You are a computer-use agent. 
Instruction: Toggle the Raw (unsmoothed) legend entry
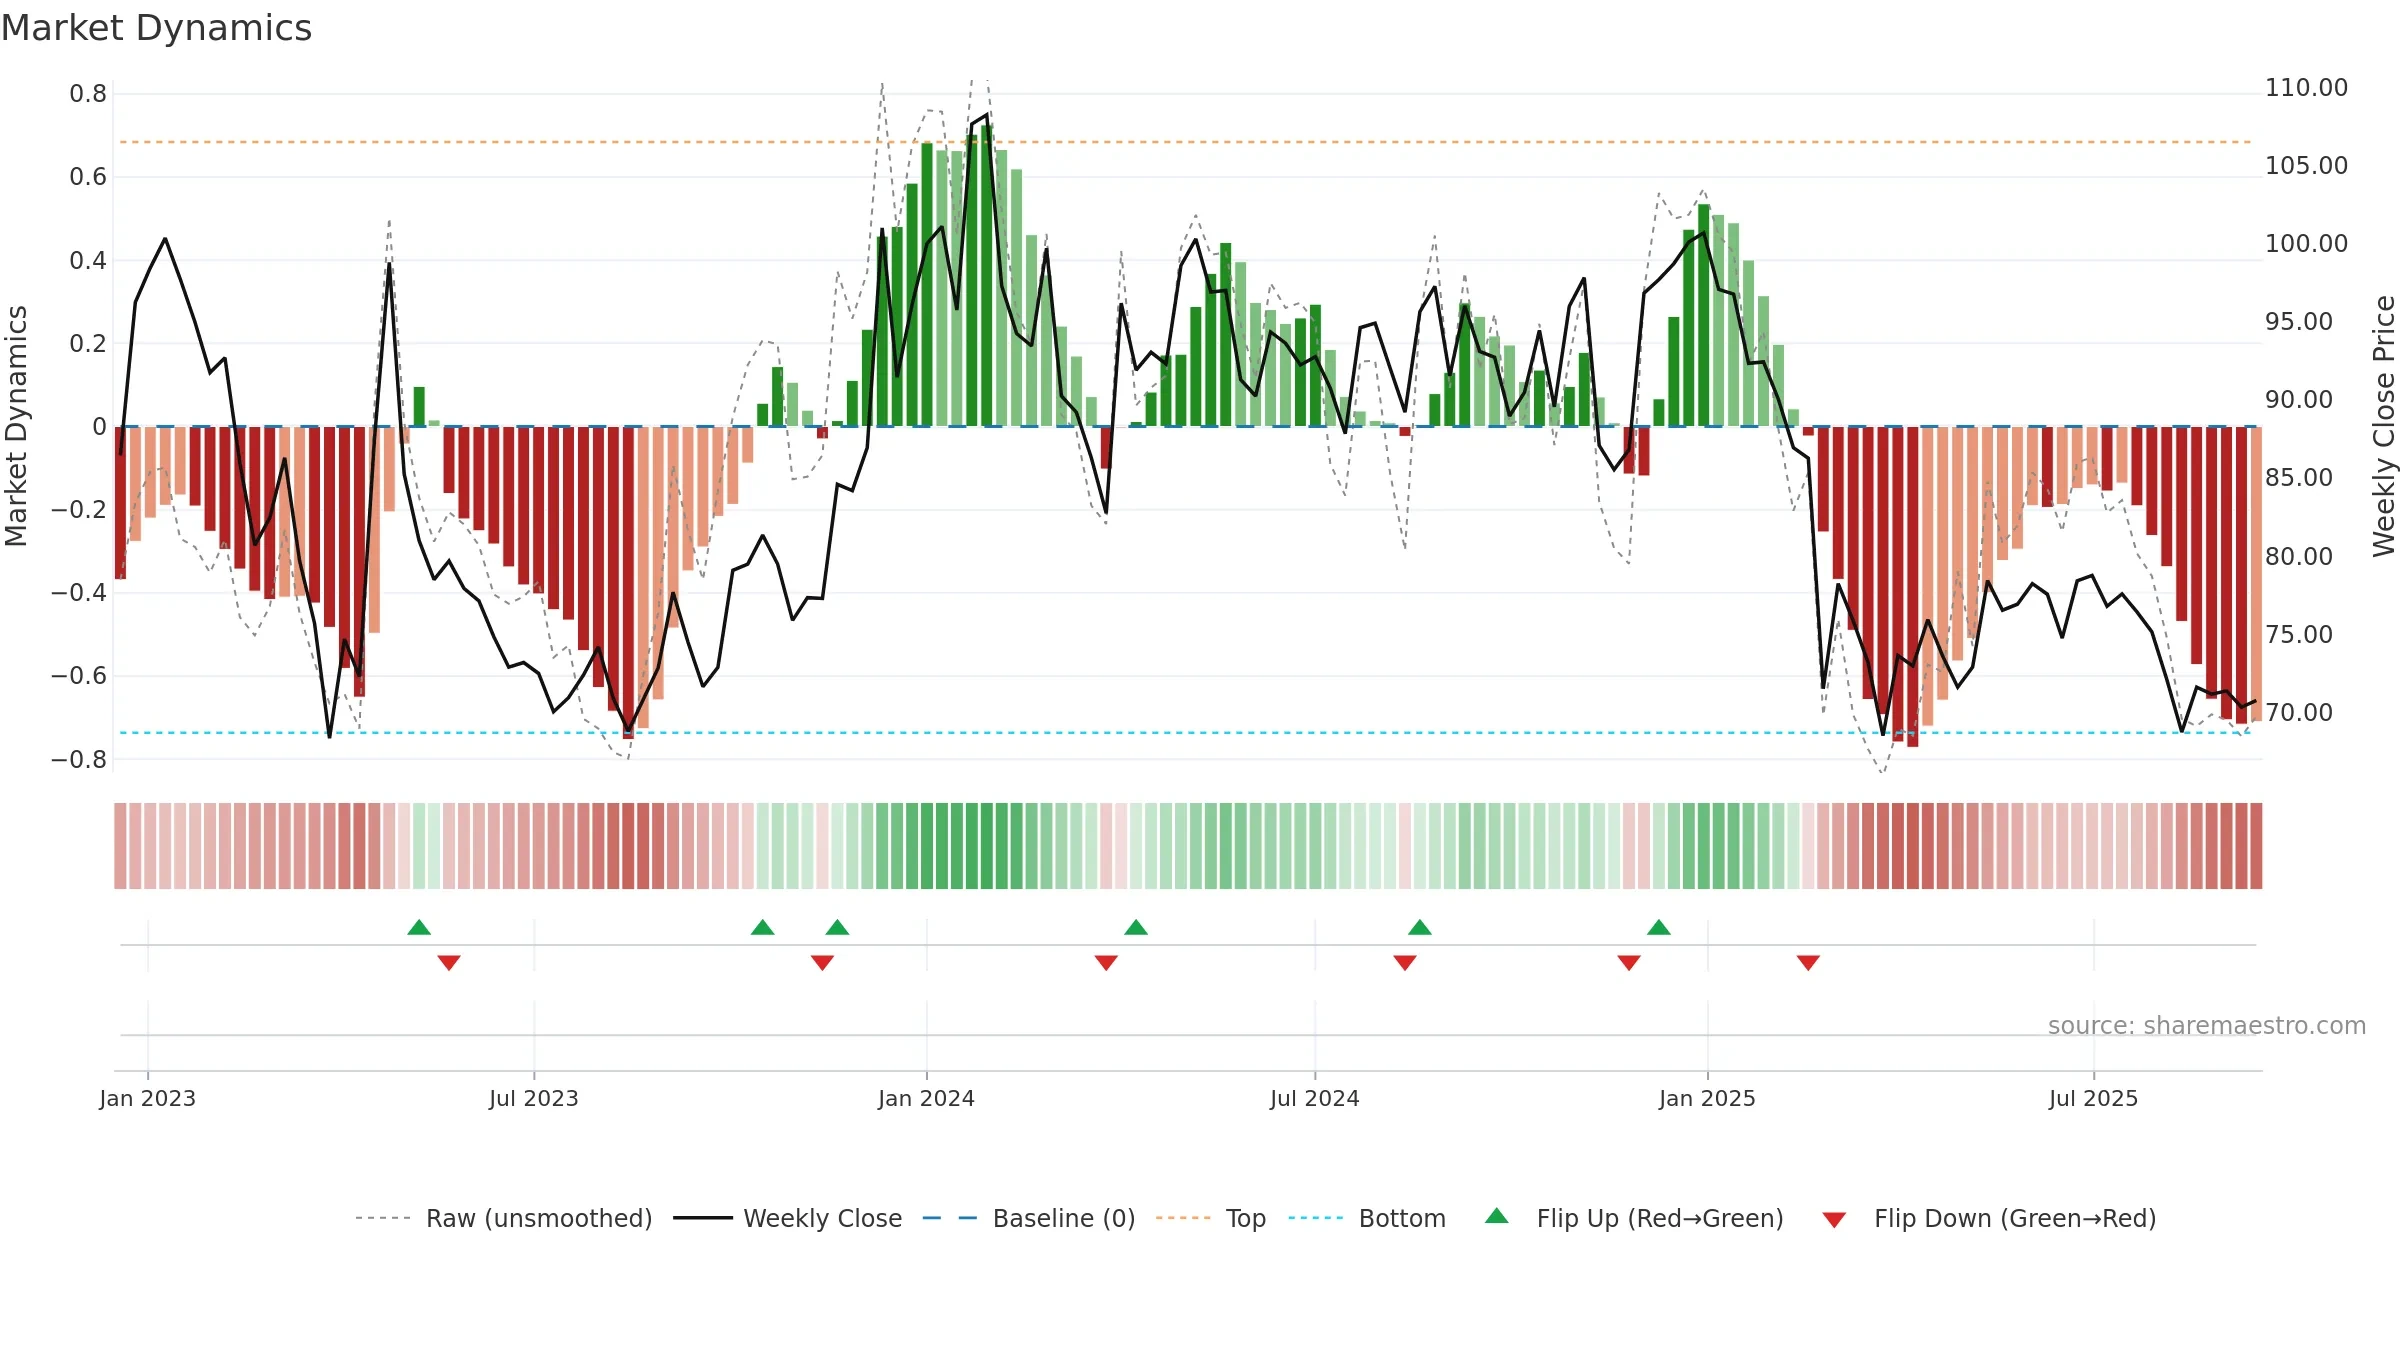click(x=503, y=1218)
